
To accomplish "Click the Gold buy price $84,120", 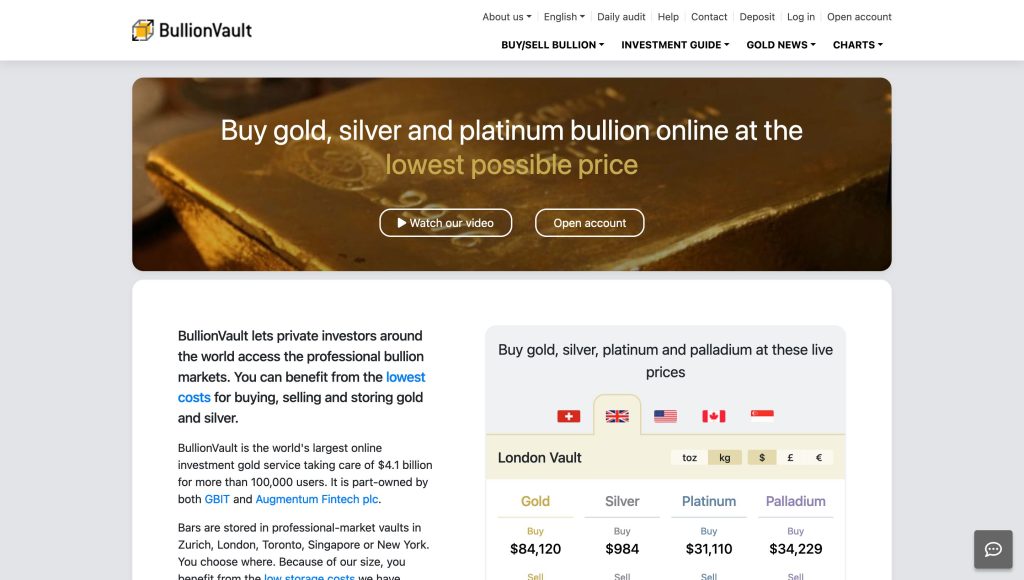I will point(535,549).
